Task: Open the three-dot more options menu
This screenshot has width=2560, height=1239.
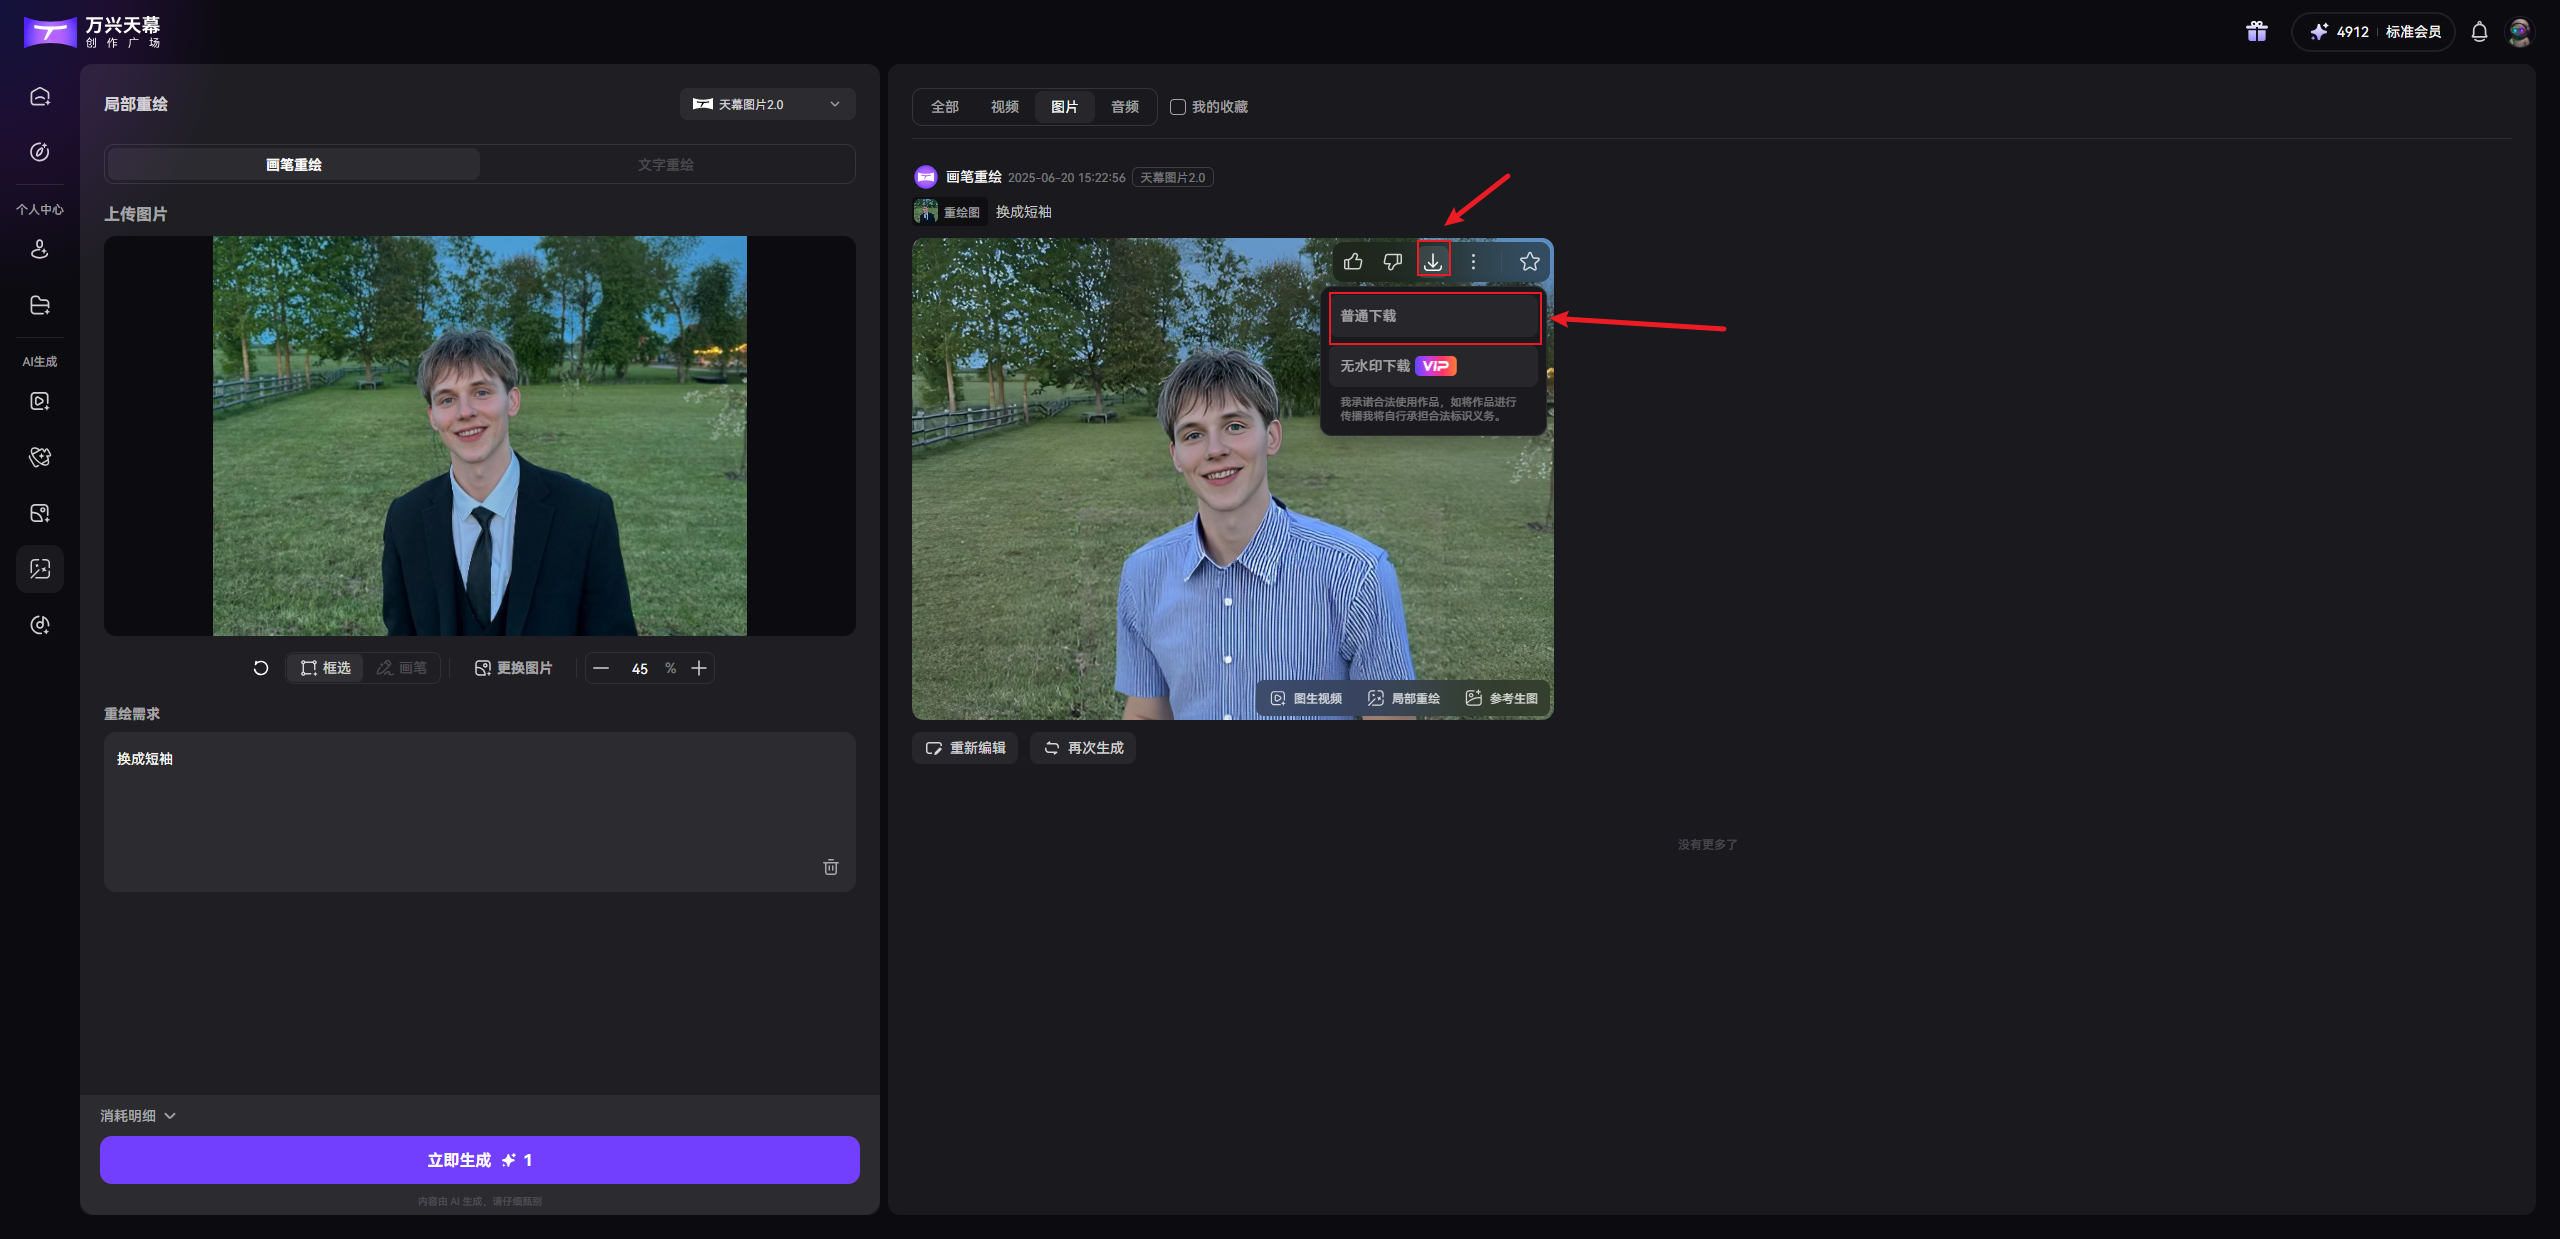Action: pyautogui.click(x=1473, y=262)
